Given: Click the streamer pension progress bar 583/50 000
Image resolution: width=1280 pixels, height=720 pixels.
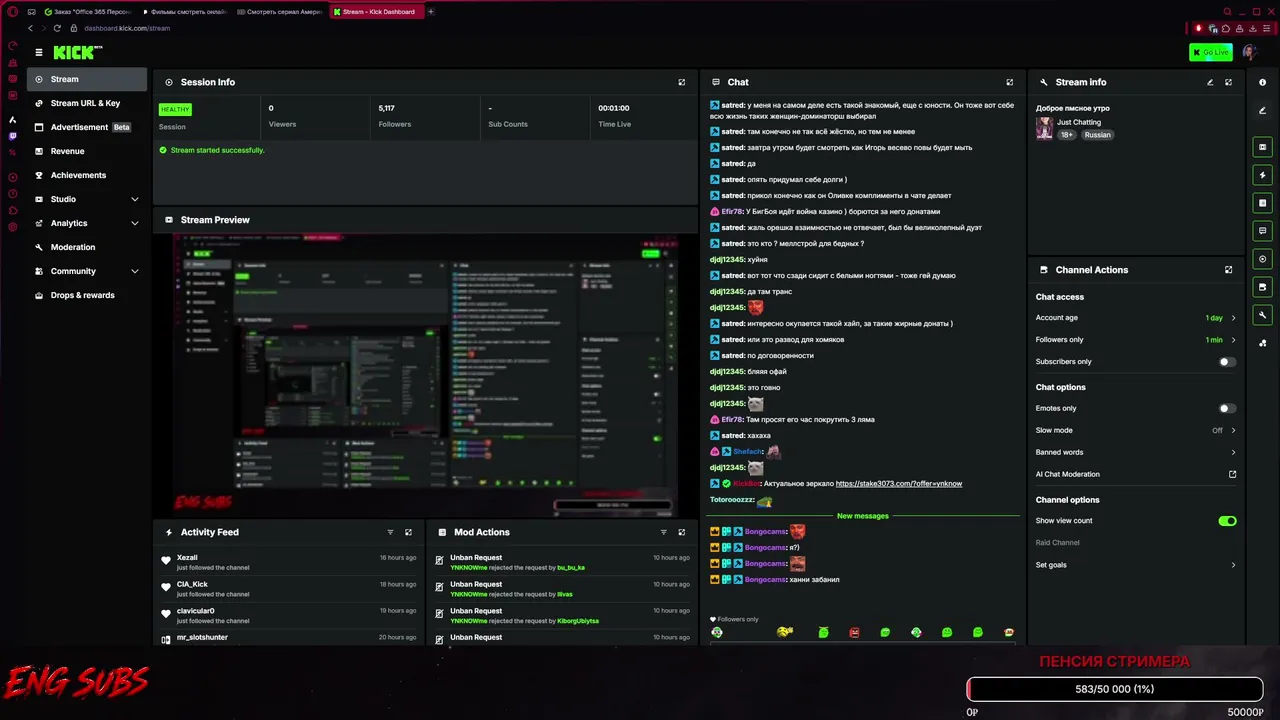Looking at the screenshot, I should coord(1114,689).
